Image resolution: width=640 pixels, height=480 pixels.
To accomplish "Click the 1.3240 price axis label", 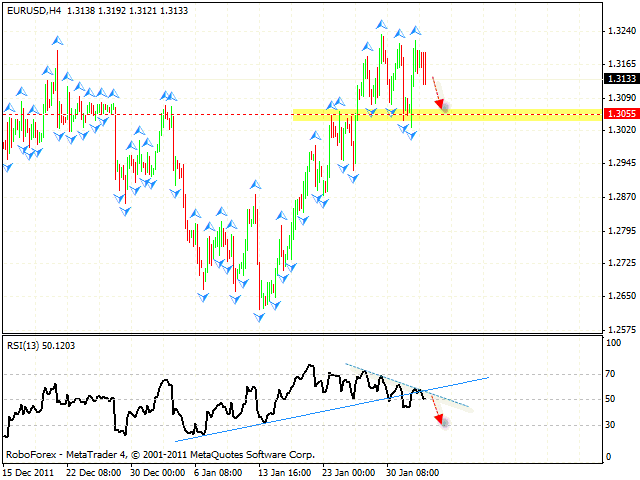I will pos(621,31).
